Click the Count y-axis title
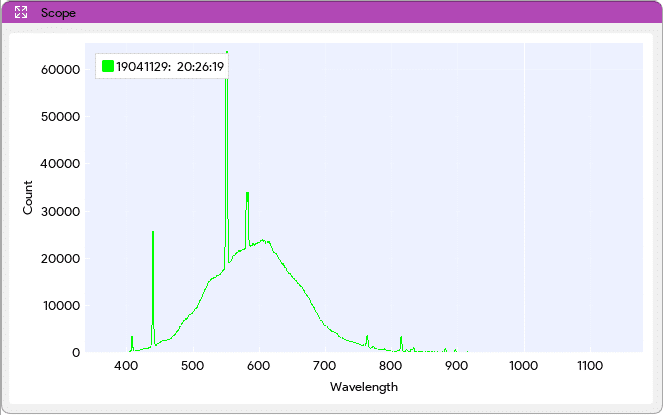The height and width of the screenshot is (415, 663). 28,197
